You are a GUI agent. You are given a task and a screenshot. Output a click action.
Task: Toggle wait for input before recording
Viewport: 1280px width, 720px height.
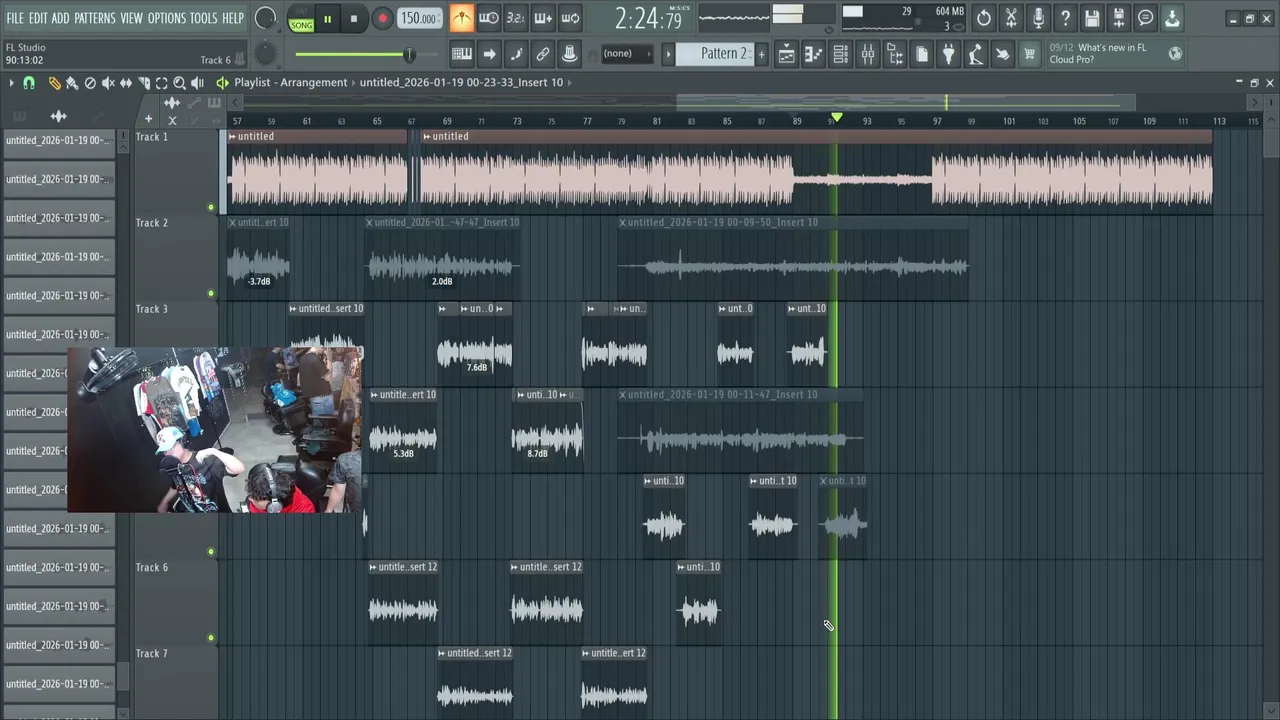click(489, 18)
